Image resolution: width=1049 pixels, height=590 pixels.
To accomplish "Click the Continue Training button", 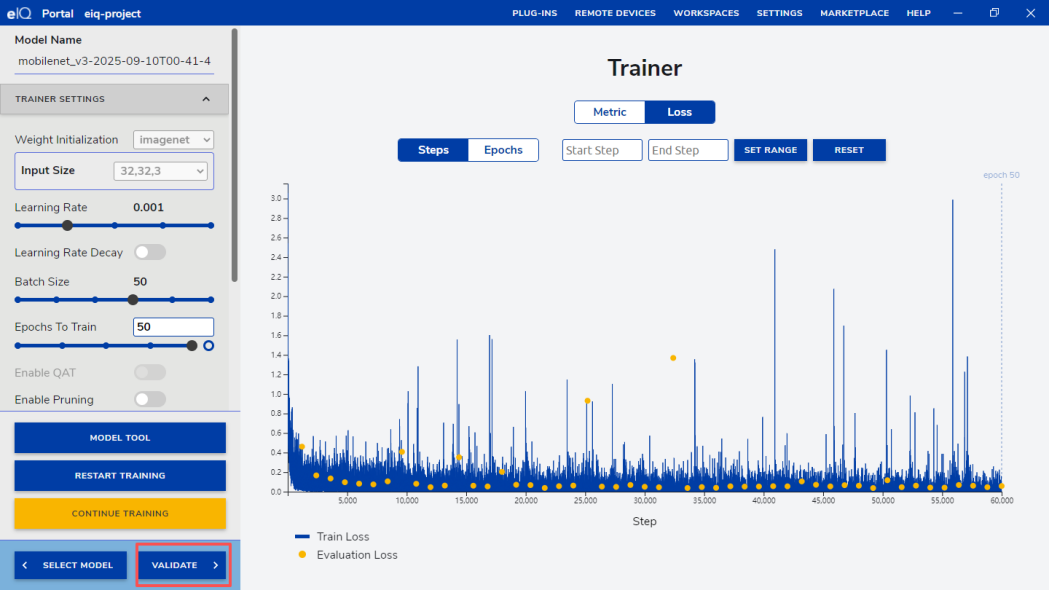I will pyautogui.click(x=120, y=513).
